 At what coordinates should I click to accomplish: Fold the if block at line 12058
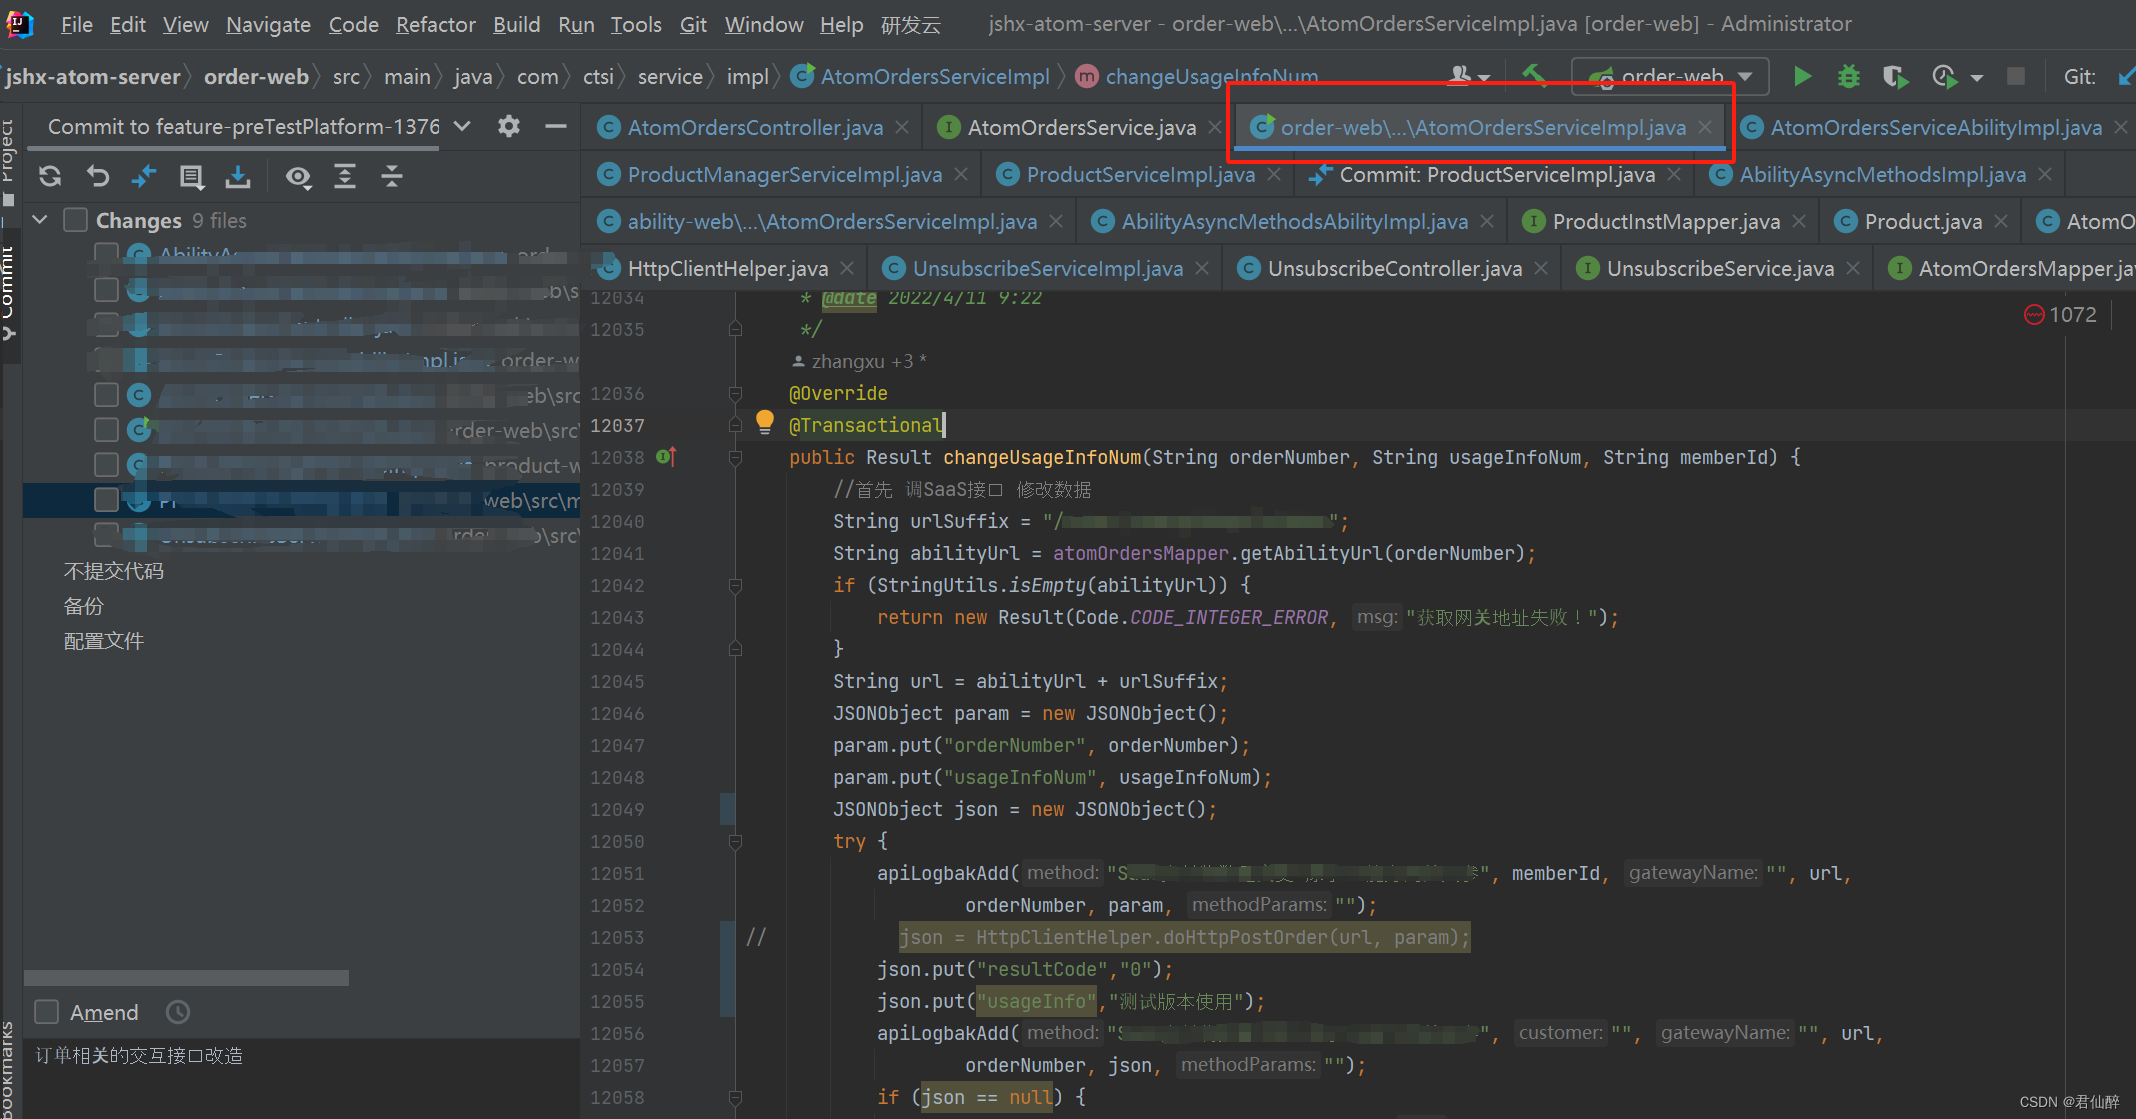click(x=736, y=1097)
